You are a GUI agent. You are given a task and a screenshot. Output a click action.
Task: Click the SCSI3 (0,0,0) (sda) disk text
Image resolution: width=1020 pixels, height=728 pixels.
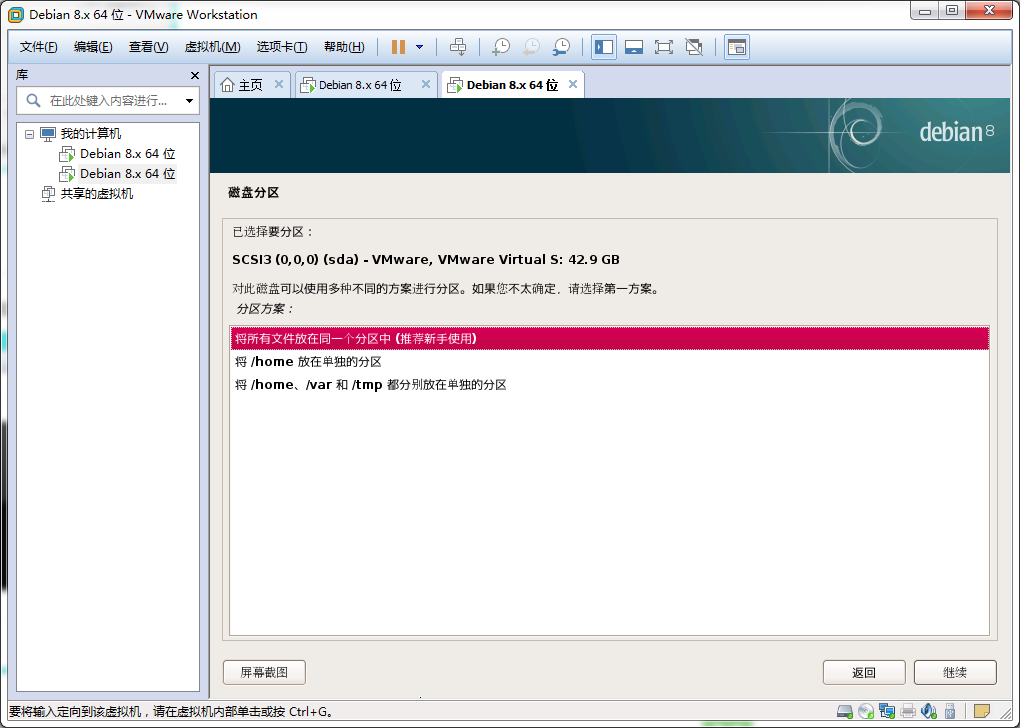(425, 260)
